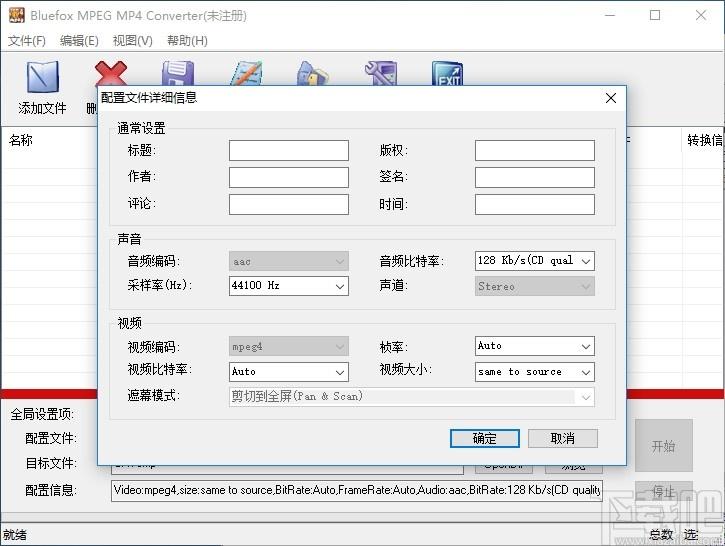Click the EXIT toolbar icon

click(x=447, y=73)
